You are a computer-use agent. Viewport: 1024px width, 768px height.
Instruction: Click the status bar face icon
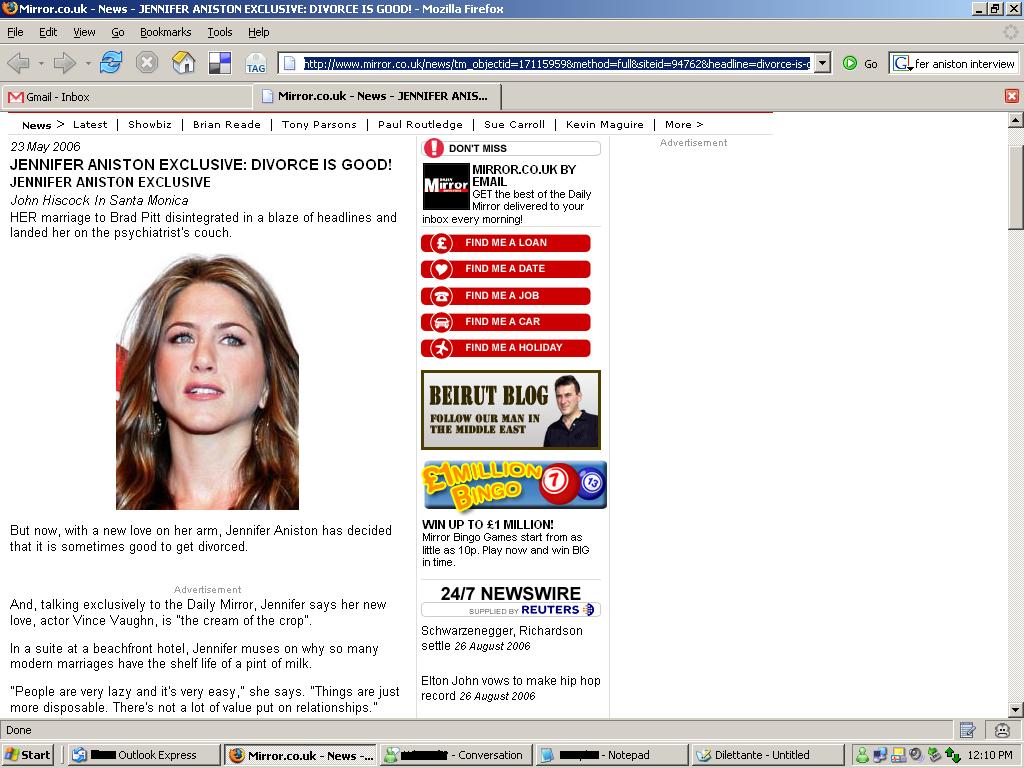click(x=1002, y=730)
